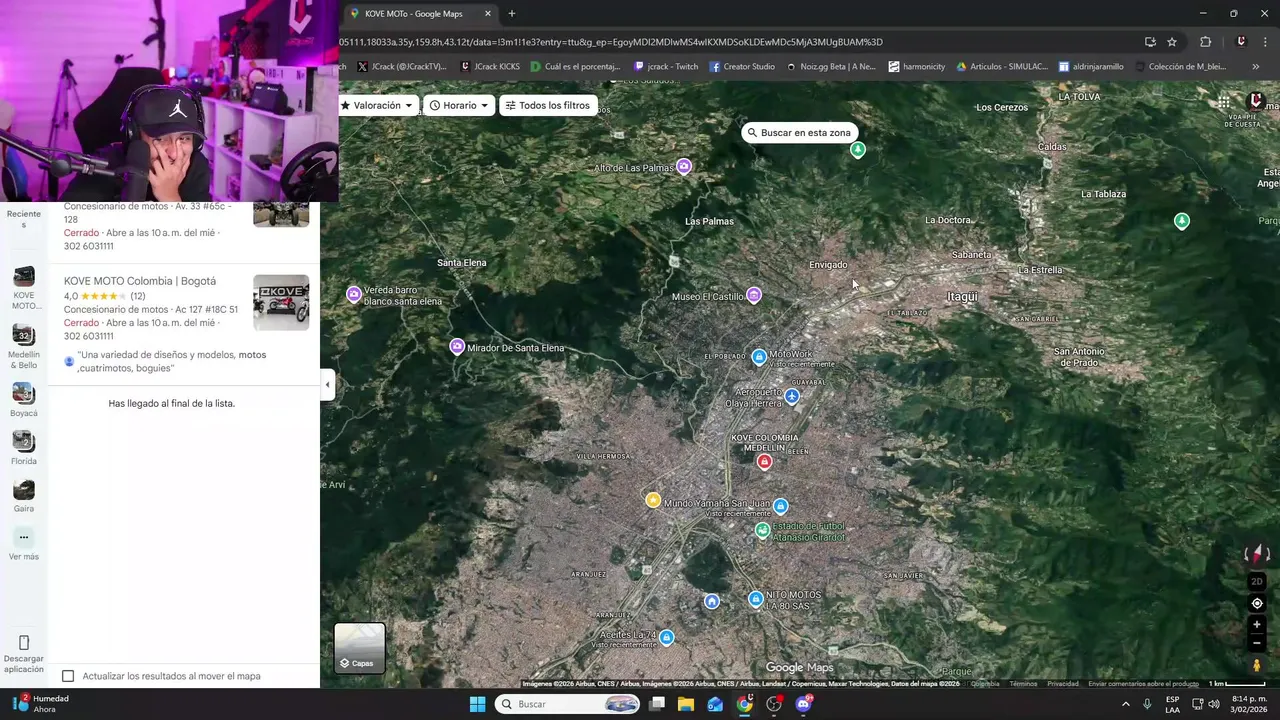Click the Mirador De Santa Elena marker
1280x720 pixels.
click(457, 347)
